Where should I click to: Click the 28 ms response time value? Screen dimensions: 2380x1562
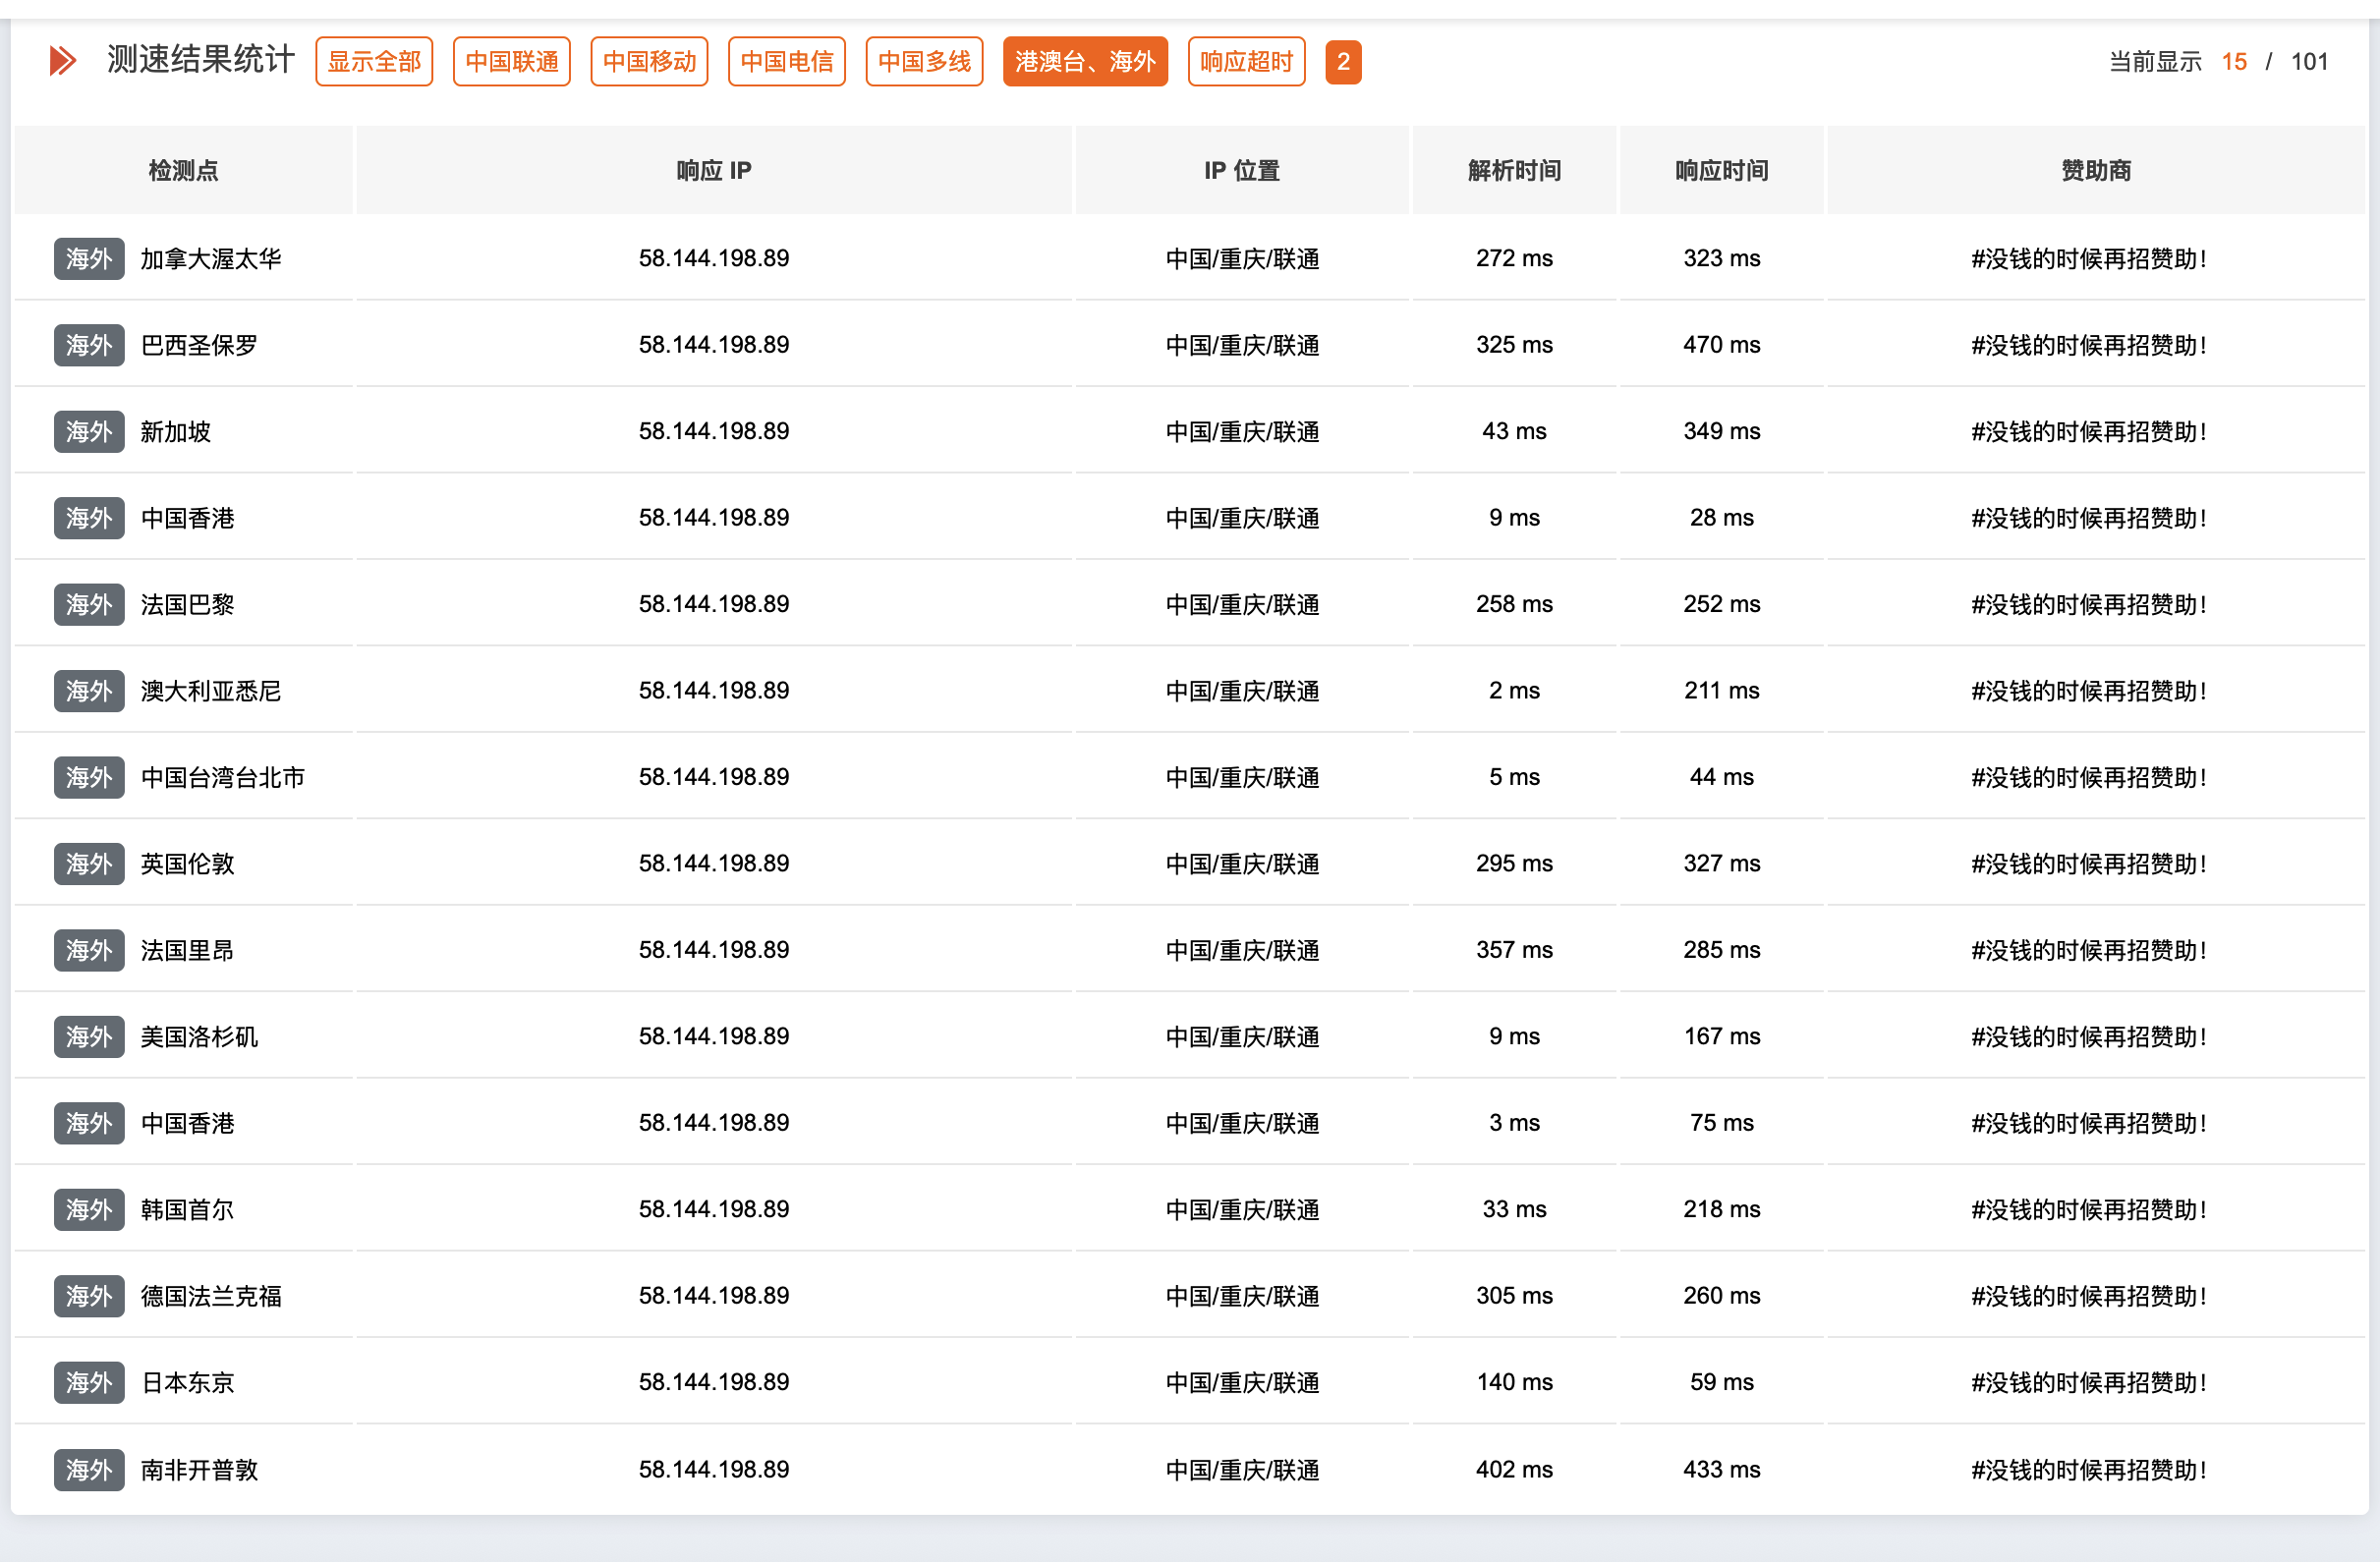pyautogui.click(x=1722, y=518)
